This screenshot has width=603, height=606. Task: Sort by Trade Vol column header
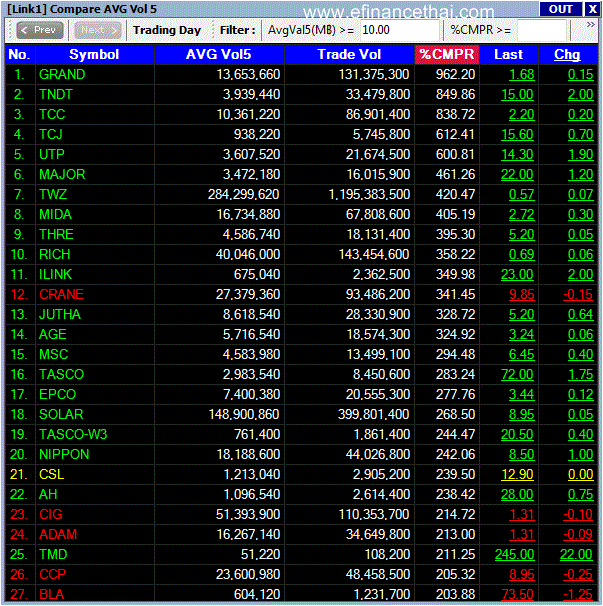pyautogui.click(x=349, y=54)
